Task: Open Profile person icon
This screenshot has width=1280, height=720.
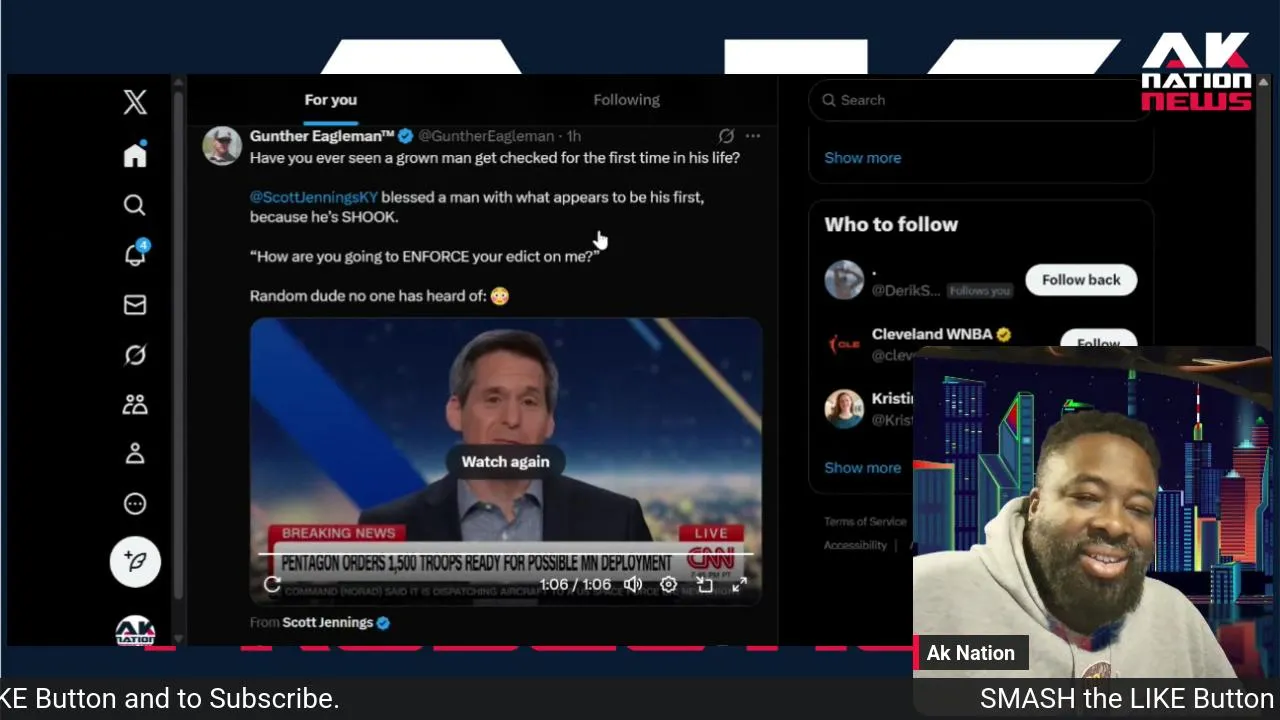Action: pyautogui.click(x=135, y=454)
